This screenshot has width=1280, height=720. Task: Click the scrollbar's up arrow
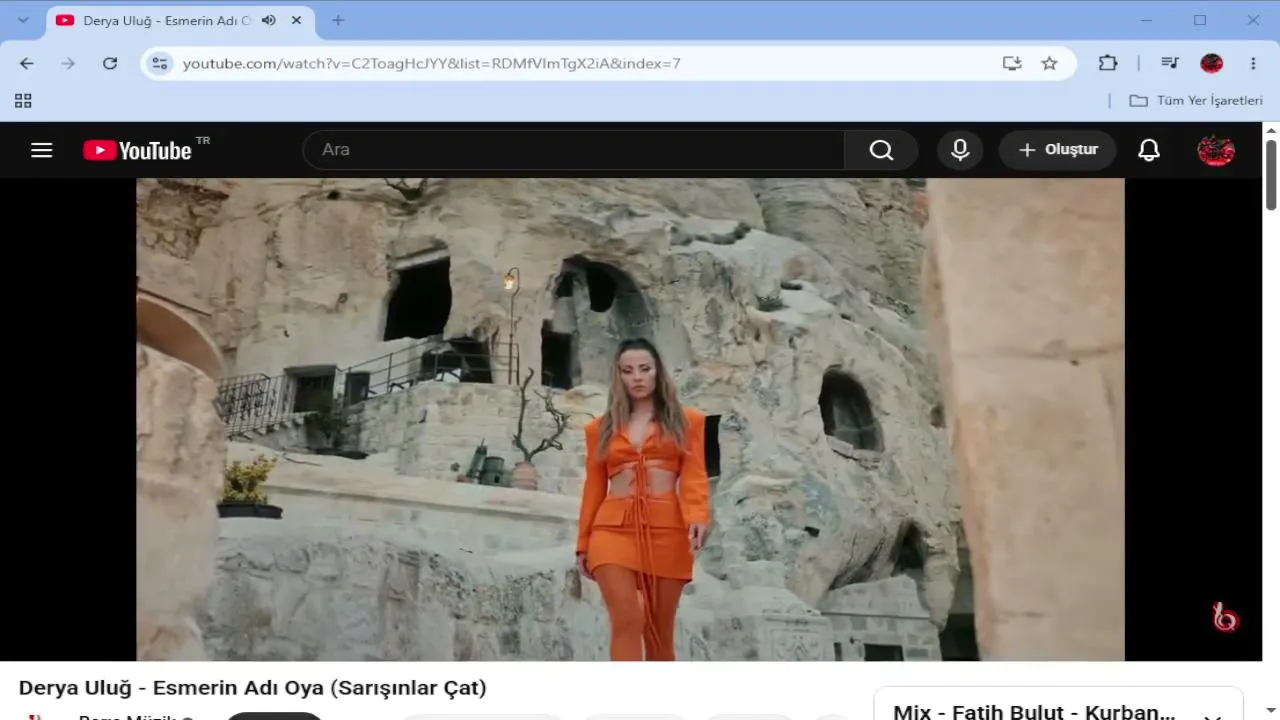[x=1271, y=130]
